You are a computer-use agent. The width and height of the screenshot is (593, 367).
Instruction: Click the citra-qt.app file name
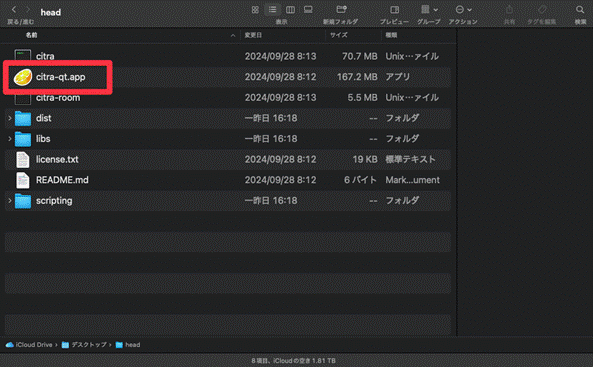[x=61, y=77]
